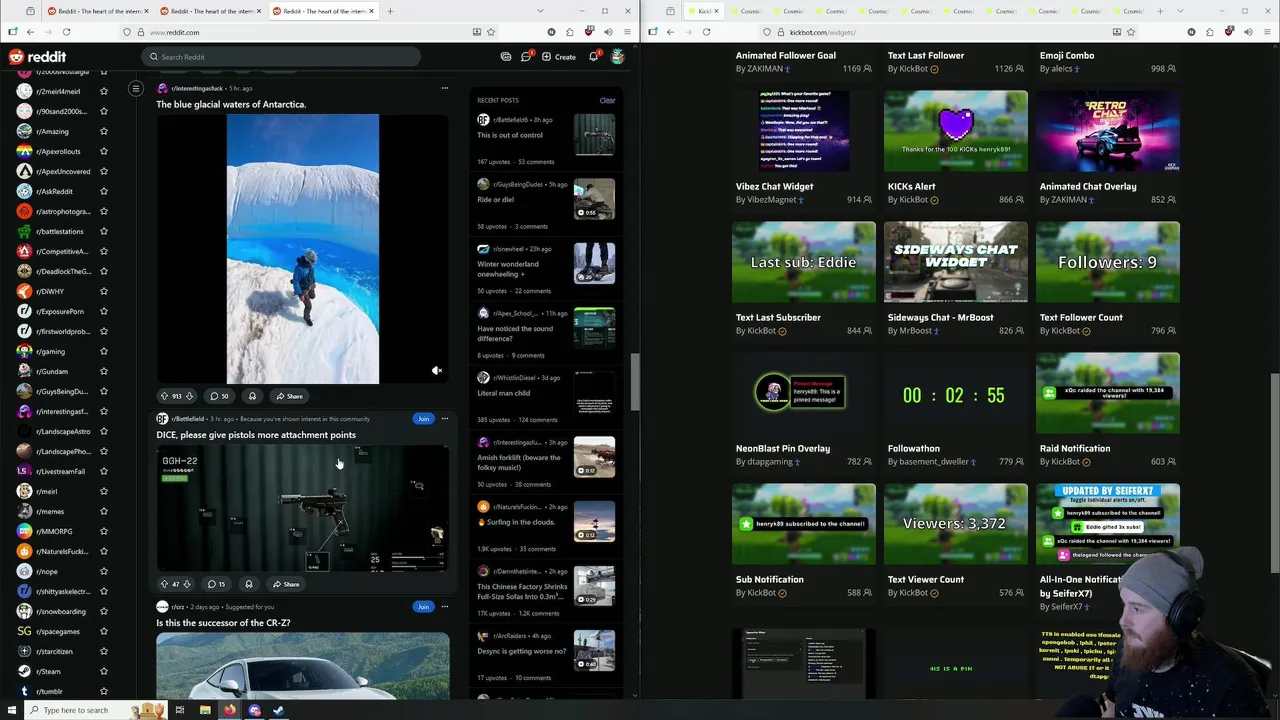This screenshot has height=720, width=1280.
Task: Toggle favorite star for r/MMORPG
Action: click(x=104, y=531)
